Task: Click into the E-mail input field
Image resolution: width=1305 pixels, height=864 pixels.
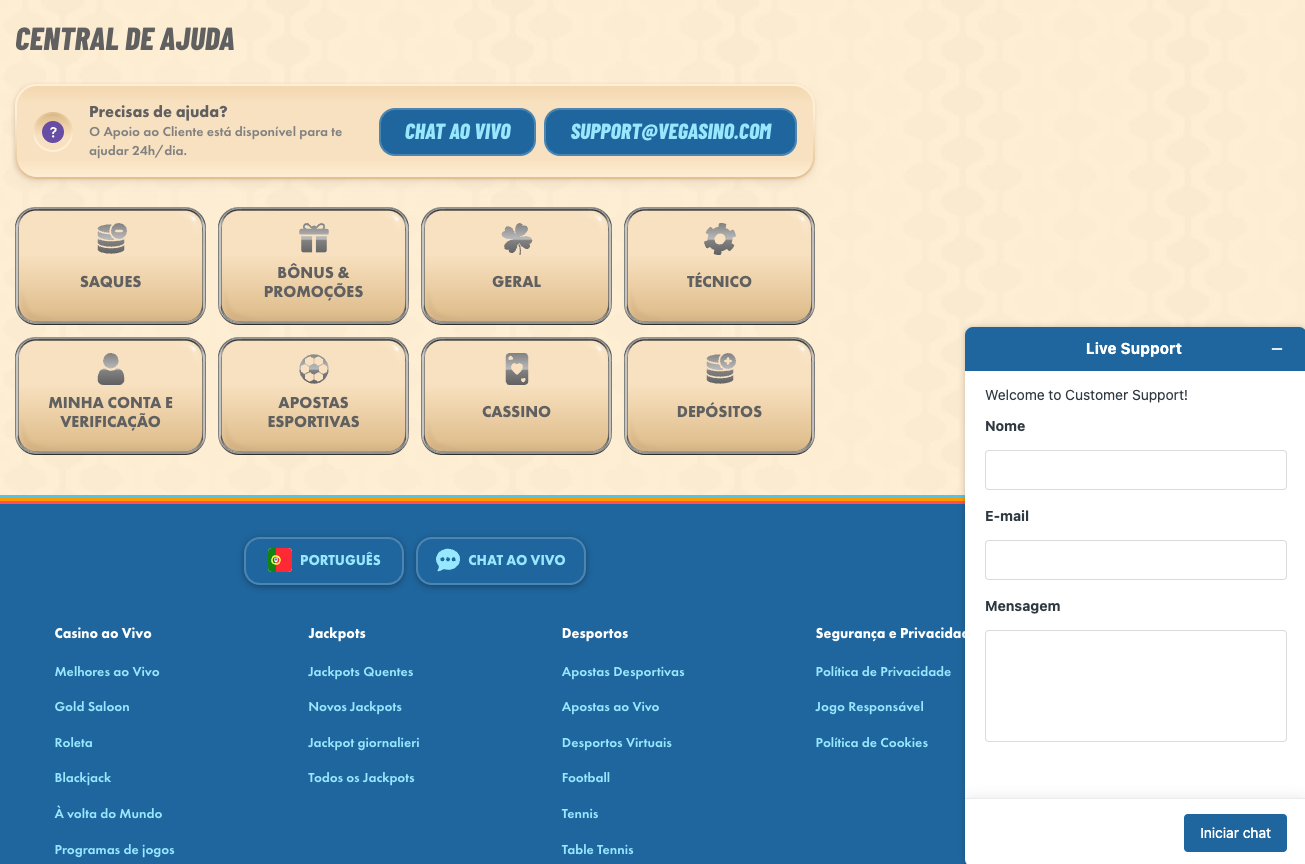Action: point(1135,560)
